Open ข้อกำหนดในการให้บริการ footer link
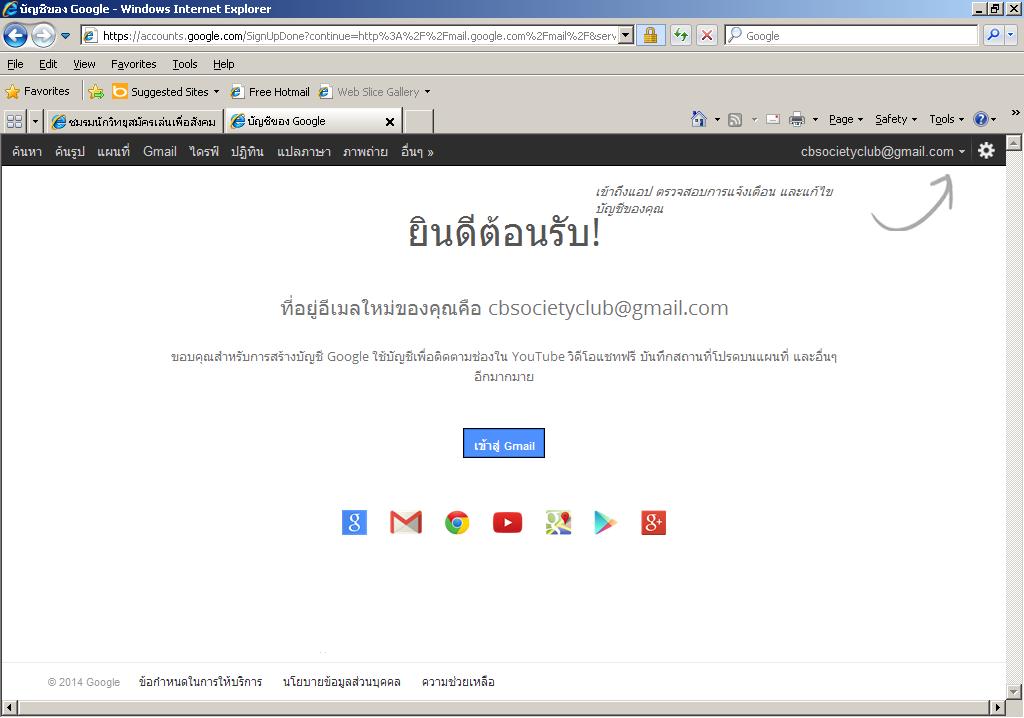 pyautogui.click(x=200, y=681)
